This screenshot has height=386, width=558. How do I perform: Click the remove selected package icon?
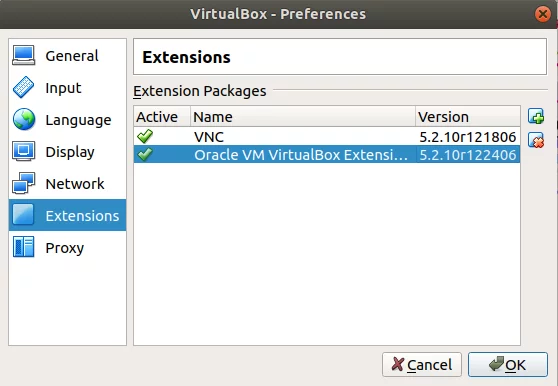[x=536, y=140]
